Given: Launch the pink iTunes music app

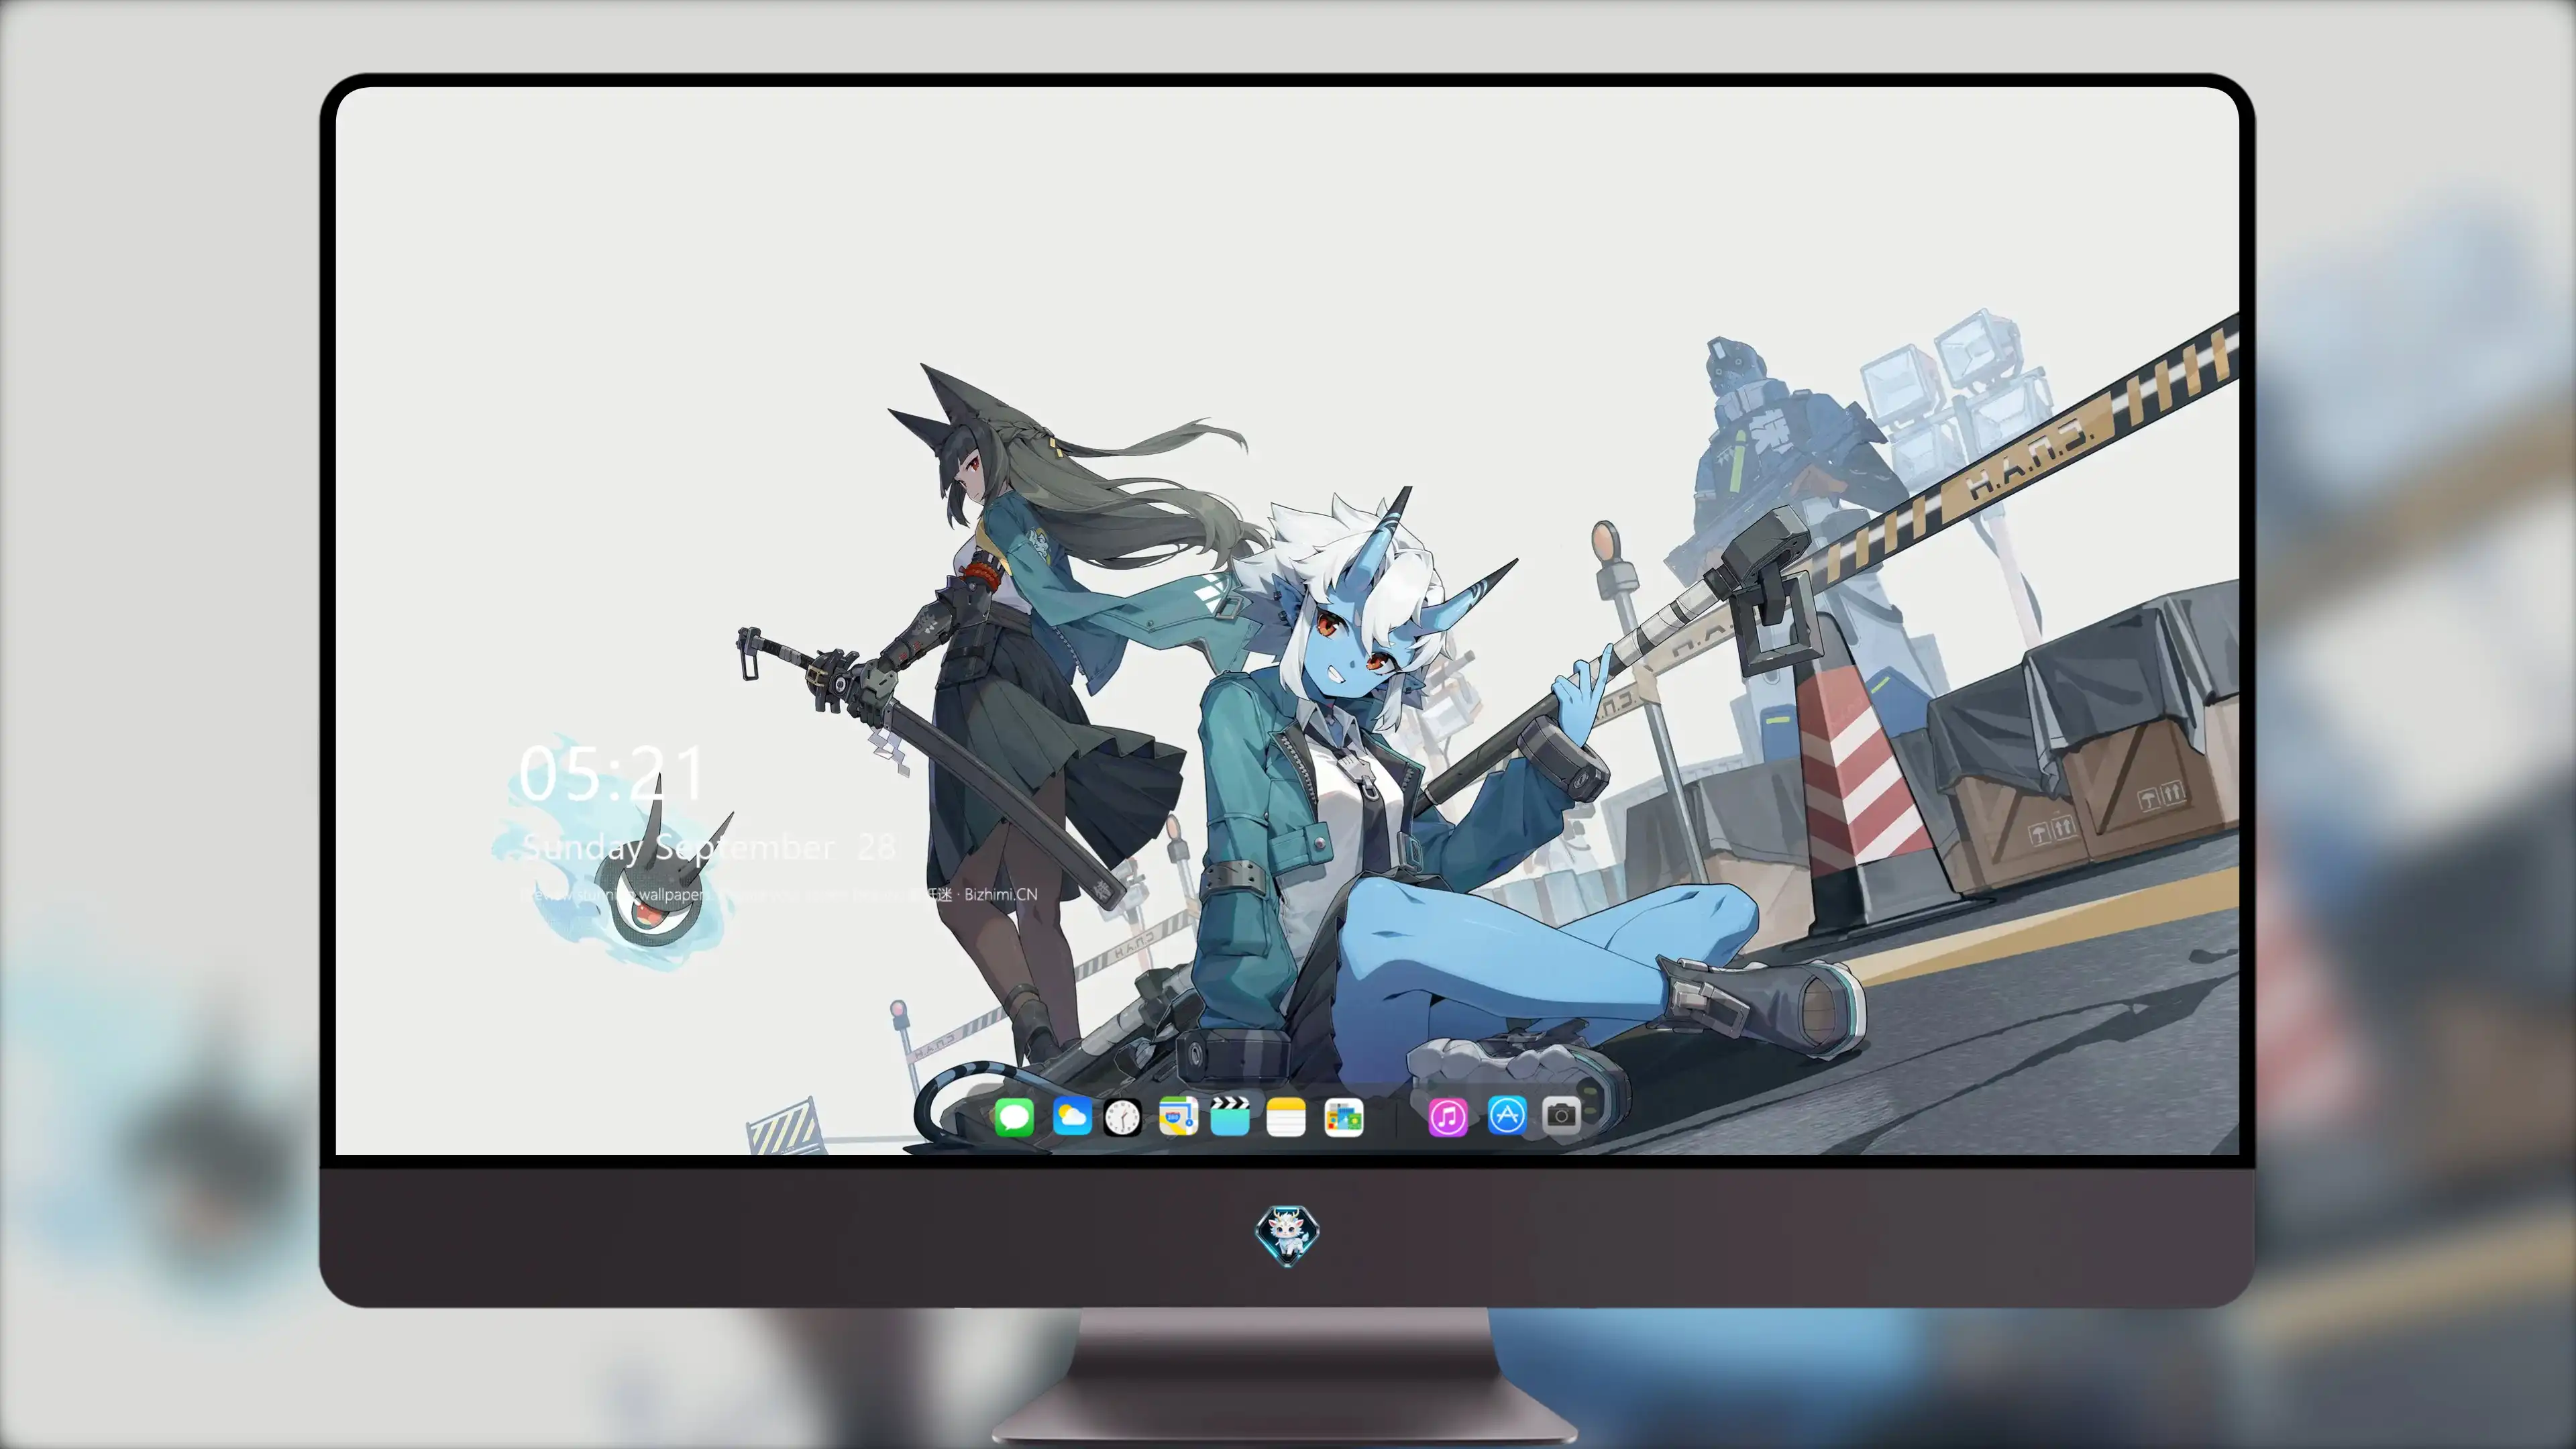Looking at the screenshot, I should click(1448, 1117).
